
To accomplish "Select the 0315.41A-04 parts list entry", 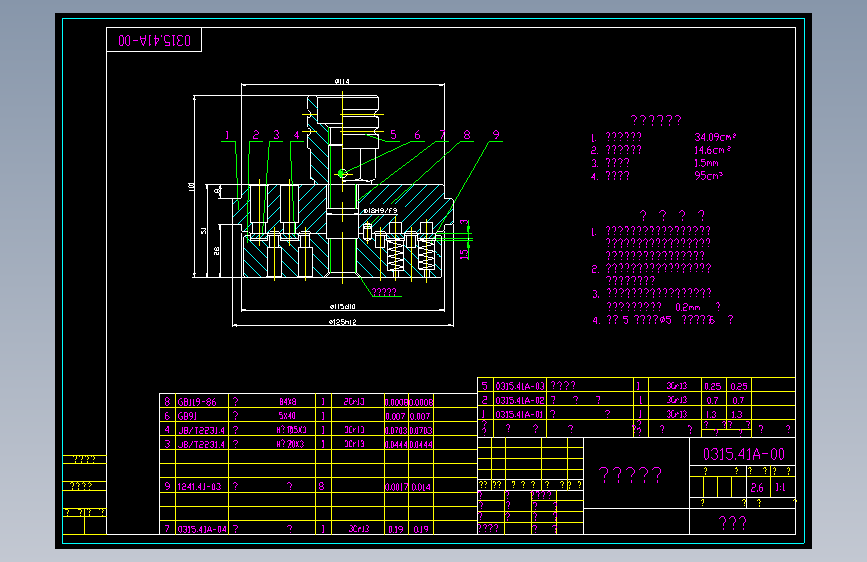I will [x=202, y=529].
